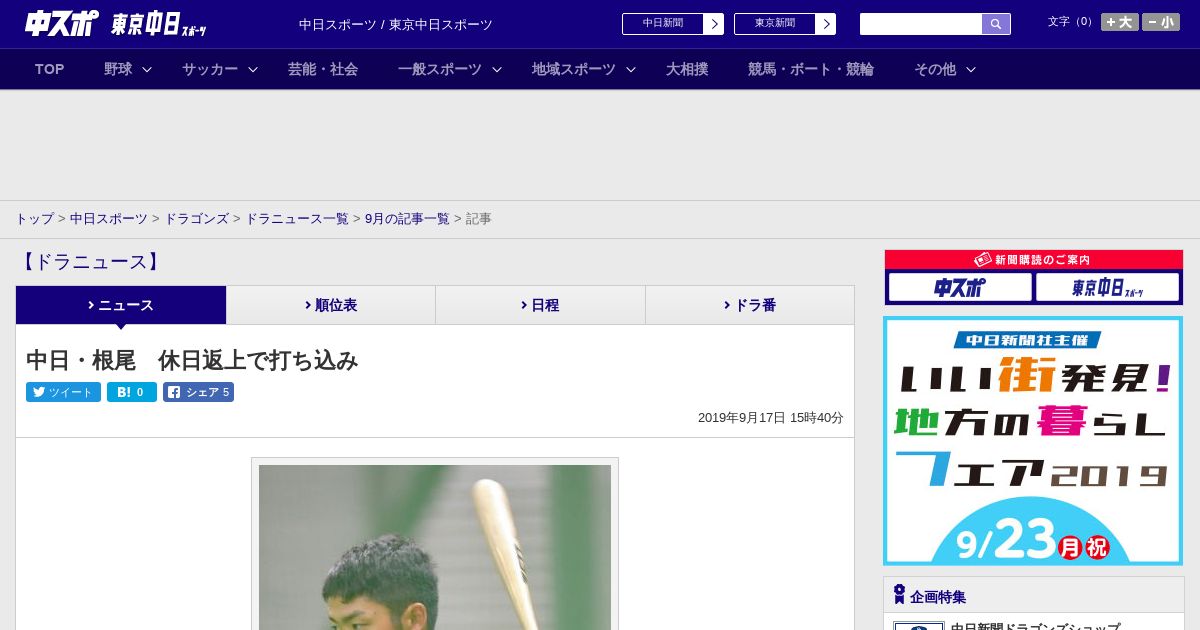The height and width of the screenshot is (630, 1200).
Task: Open the article photo of batter
Action: (435, 545)
